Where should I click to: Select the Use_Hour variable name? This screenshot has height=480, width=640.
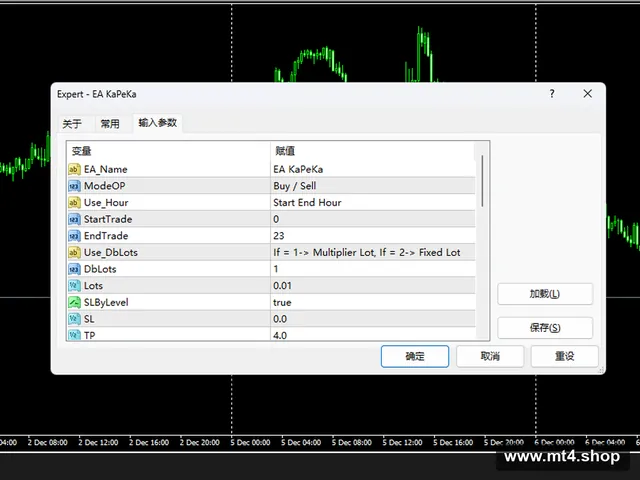(106, 202)
